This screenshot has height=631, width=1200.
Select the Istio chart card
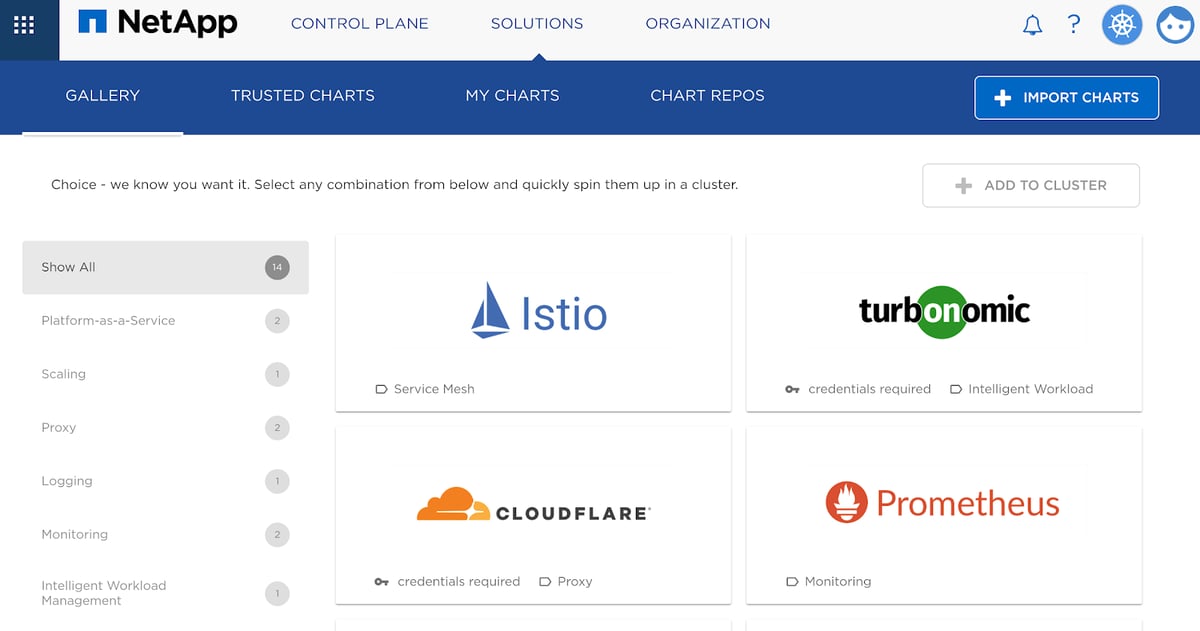(533, 322)
